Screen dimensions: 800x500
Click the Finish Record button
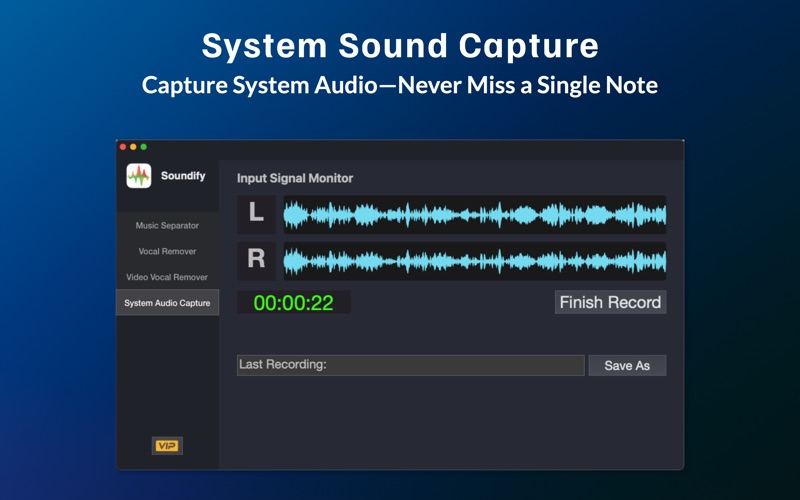pyautogui.click(x=610, y=302)
